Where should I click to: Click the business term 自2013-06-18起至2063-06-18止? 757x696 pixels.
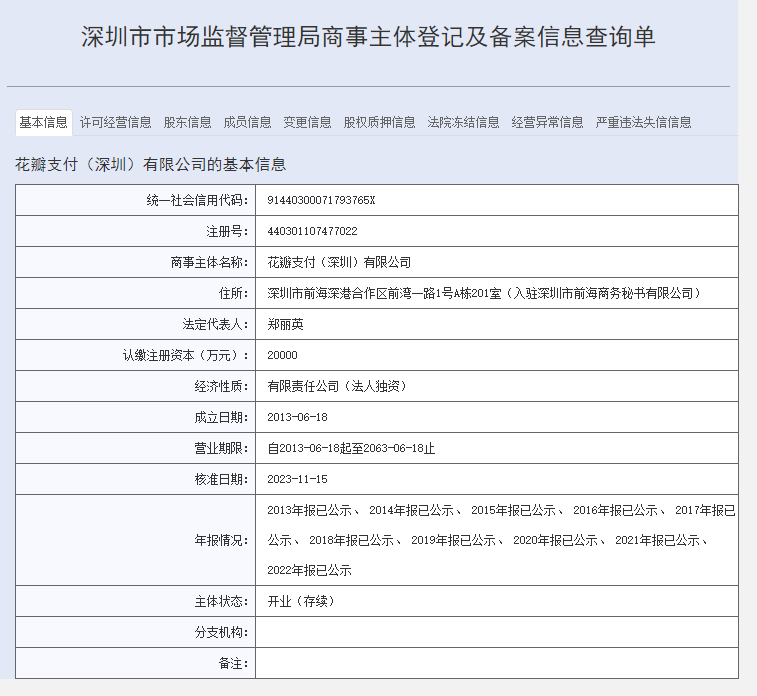click(351, 448)
